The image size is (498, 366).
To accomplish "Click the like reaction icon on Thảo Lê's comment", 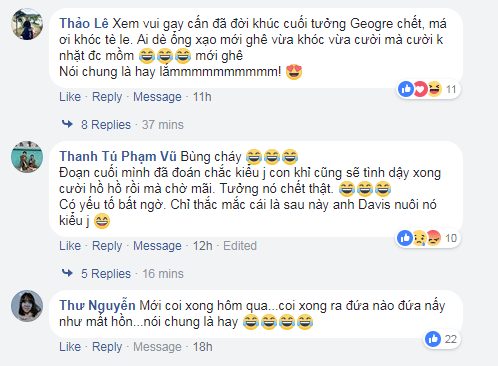I will [x=406, y=89].
